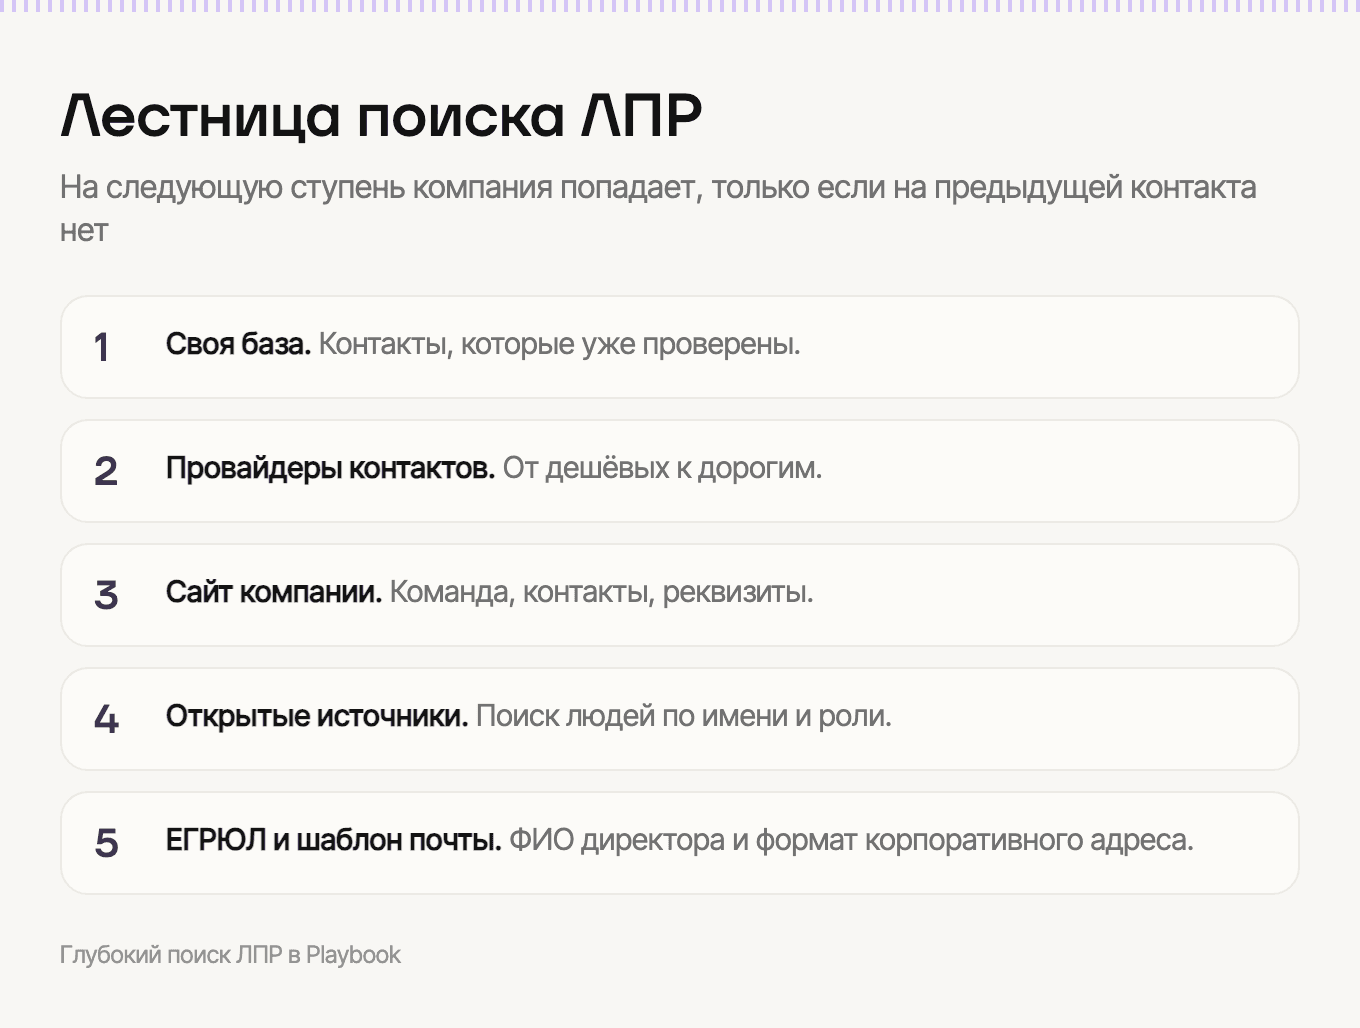The width and height of the screenshot is (1360, 1028).
Task: Click the bold label "Сайт компании."
Action: coord(274,592)
